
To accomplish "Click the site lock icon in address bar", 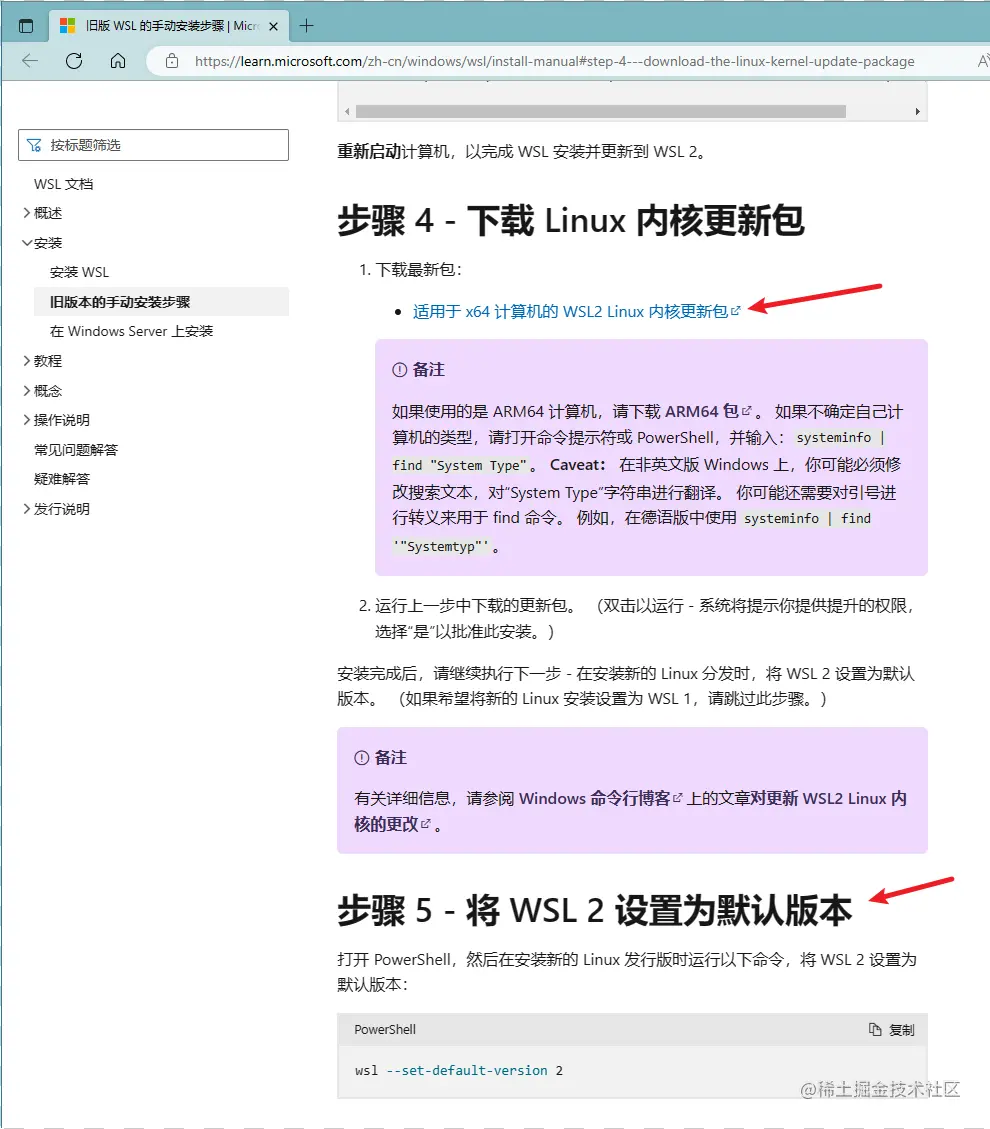I will (172, 61).
